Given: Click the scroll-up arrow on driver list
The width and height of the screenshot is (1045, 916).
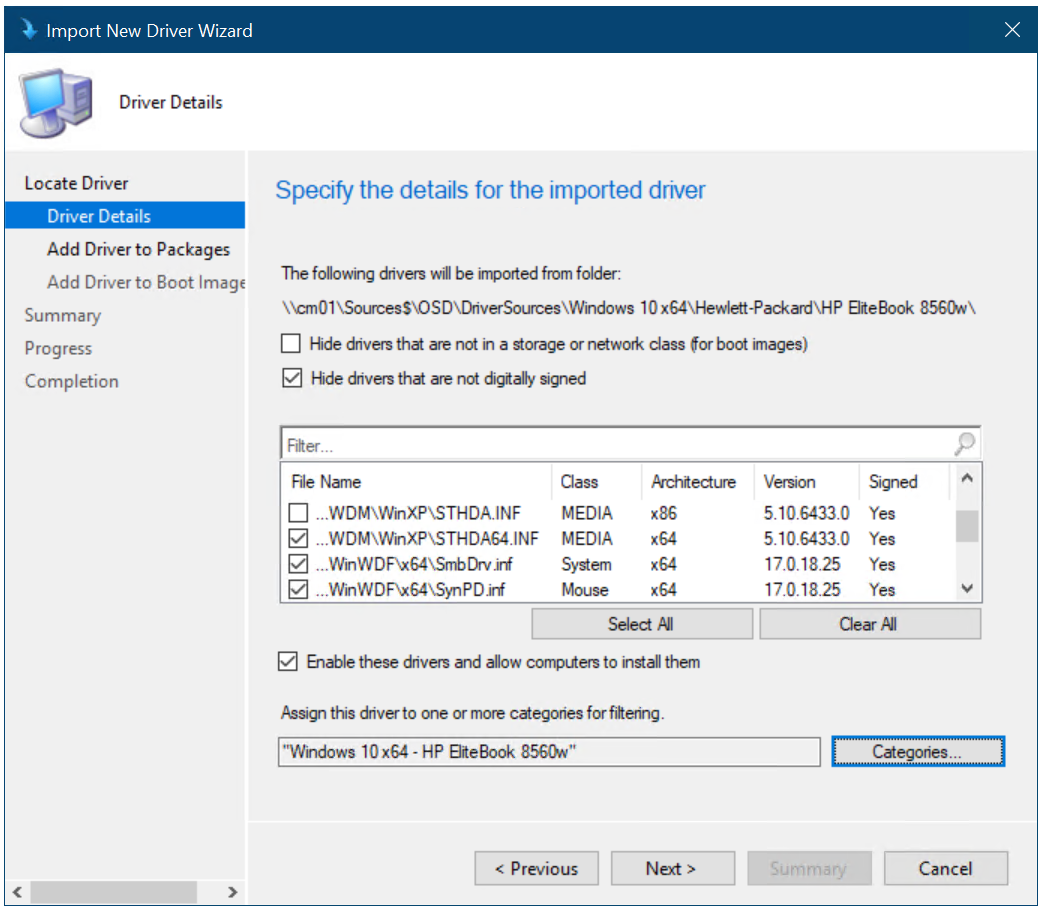Looking at the screenshot, I should pos(966,478).
